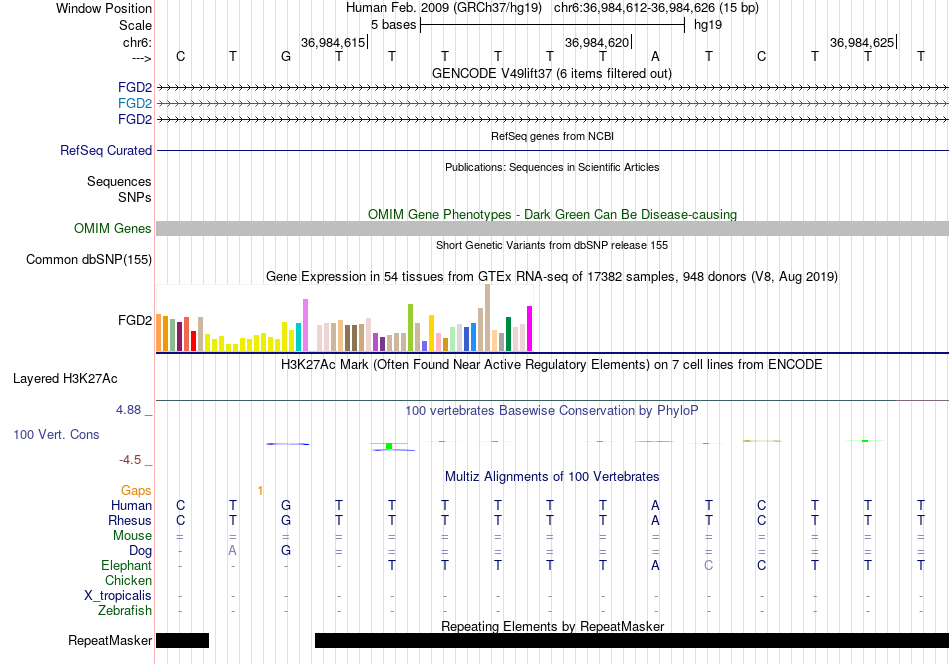The image size is (950, 664).
Task: Click the G base in reference sequence row
Action: coord(286,56)
